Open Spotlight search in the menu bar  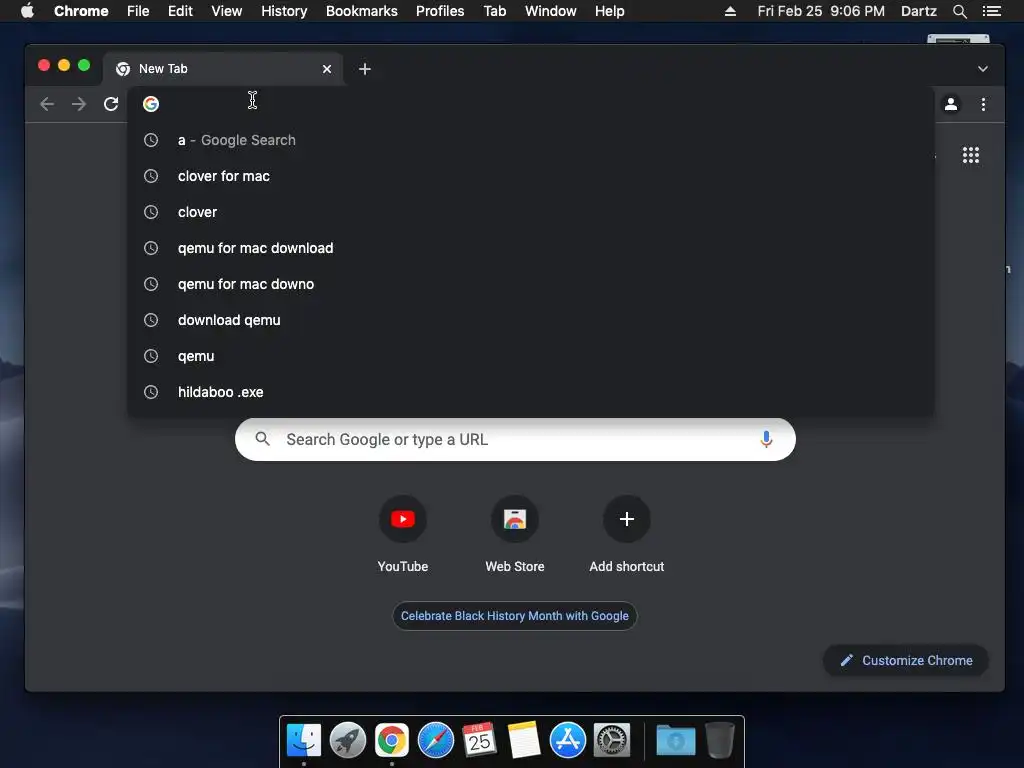click(x=959, y=11)
